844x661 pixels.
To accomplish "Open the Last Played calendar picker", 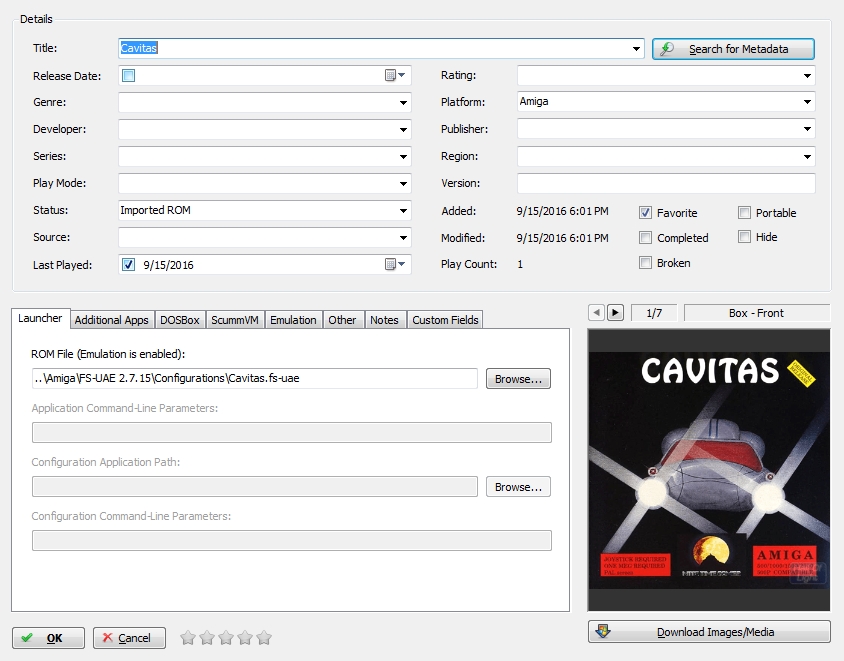I will pos(395,264).
